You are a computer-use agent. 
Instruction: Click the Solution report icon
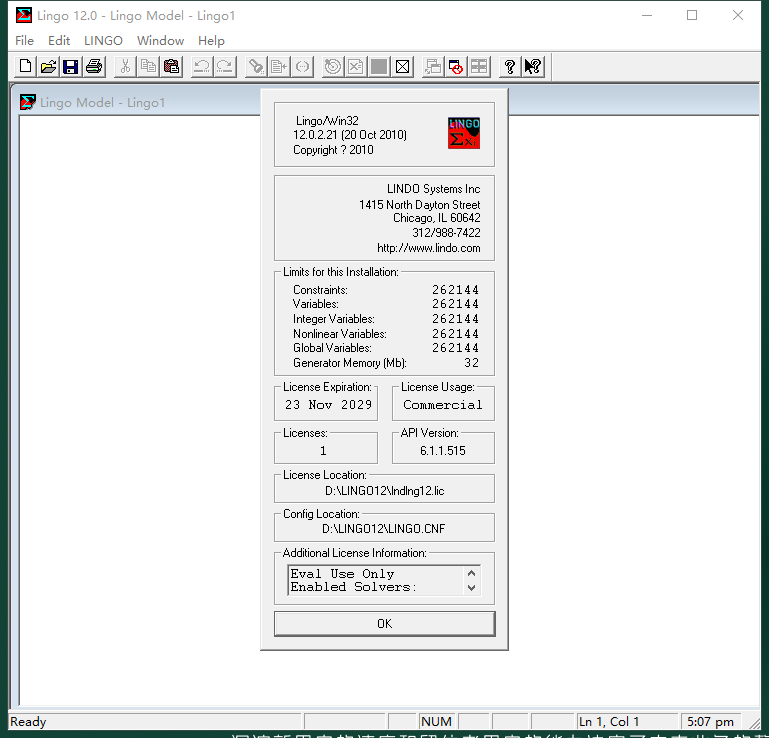[x=356, y=66]
